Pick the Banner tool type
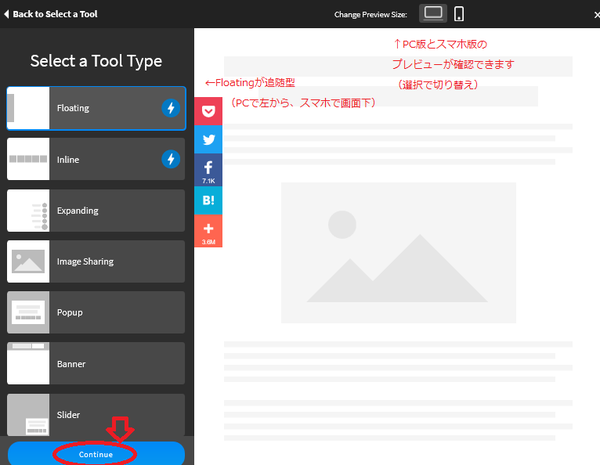Screen dimensions: 600x465 pyautogui.click(x=96, y=364)
